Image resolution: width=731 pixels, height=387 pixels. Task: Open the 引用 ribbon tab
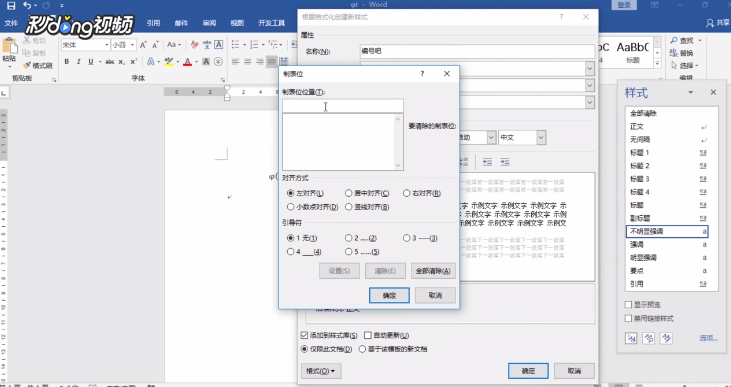[153, 23]
